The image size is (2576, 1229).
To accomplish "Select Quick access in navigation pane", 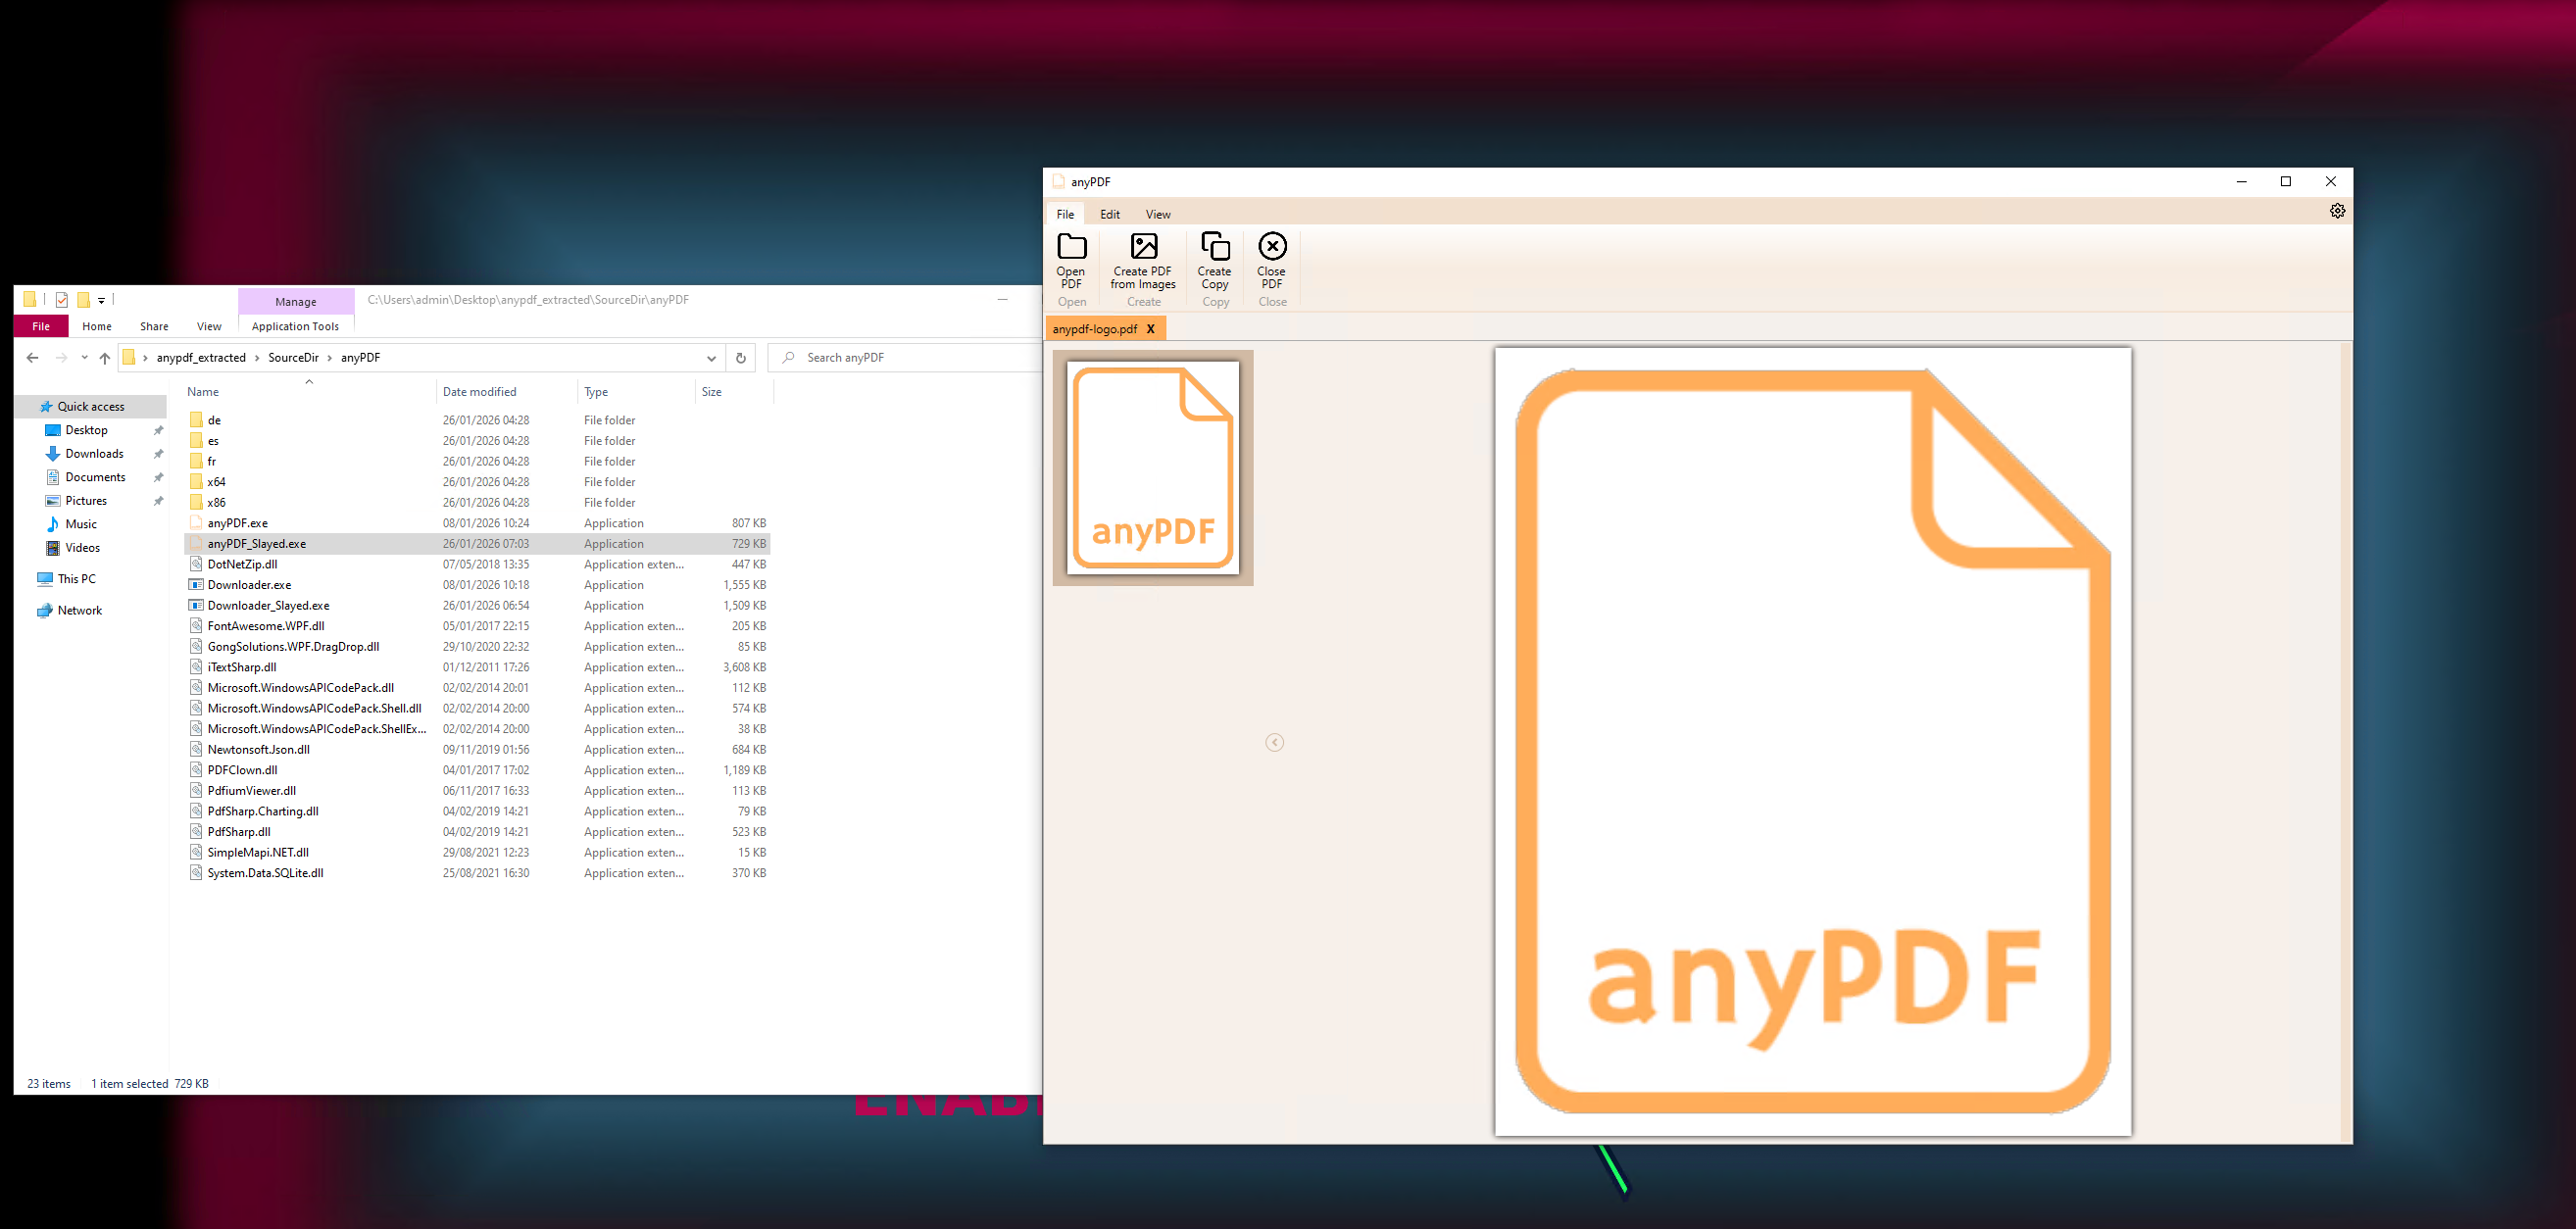I will (x=91, y=407).
